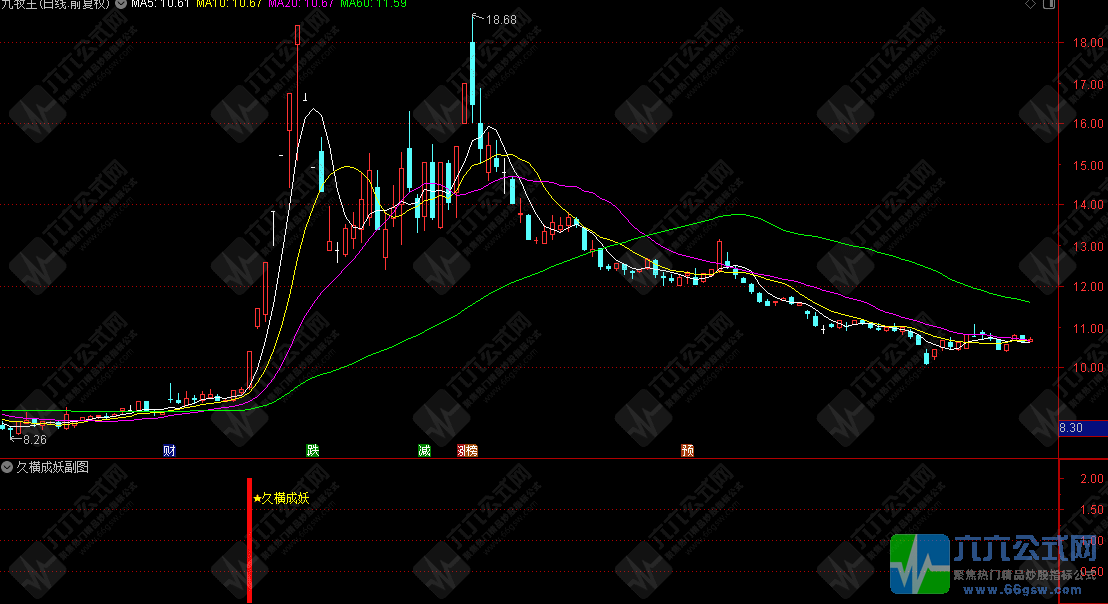Click the red 预 forecast marker
Screen dimensions: 1108x604
688,451
